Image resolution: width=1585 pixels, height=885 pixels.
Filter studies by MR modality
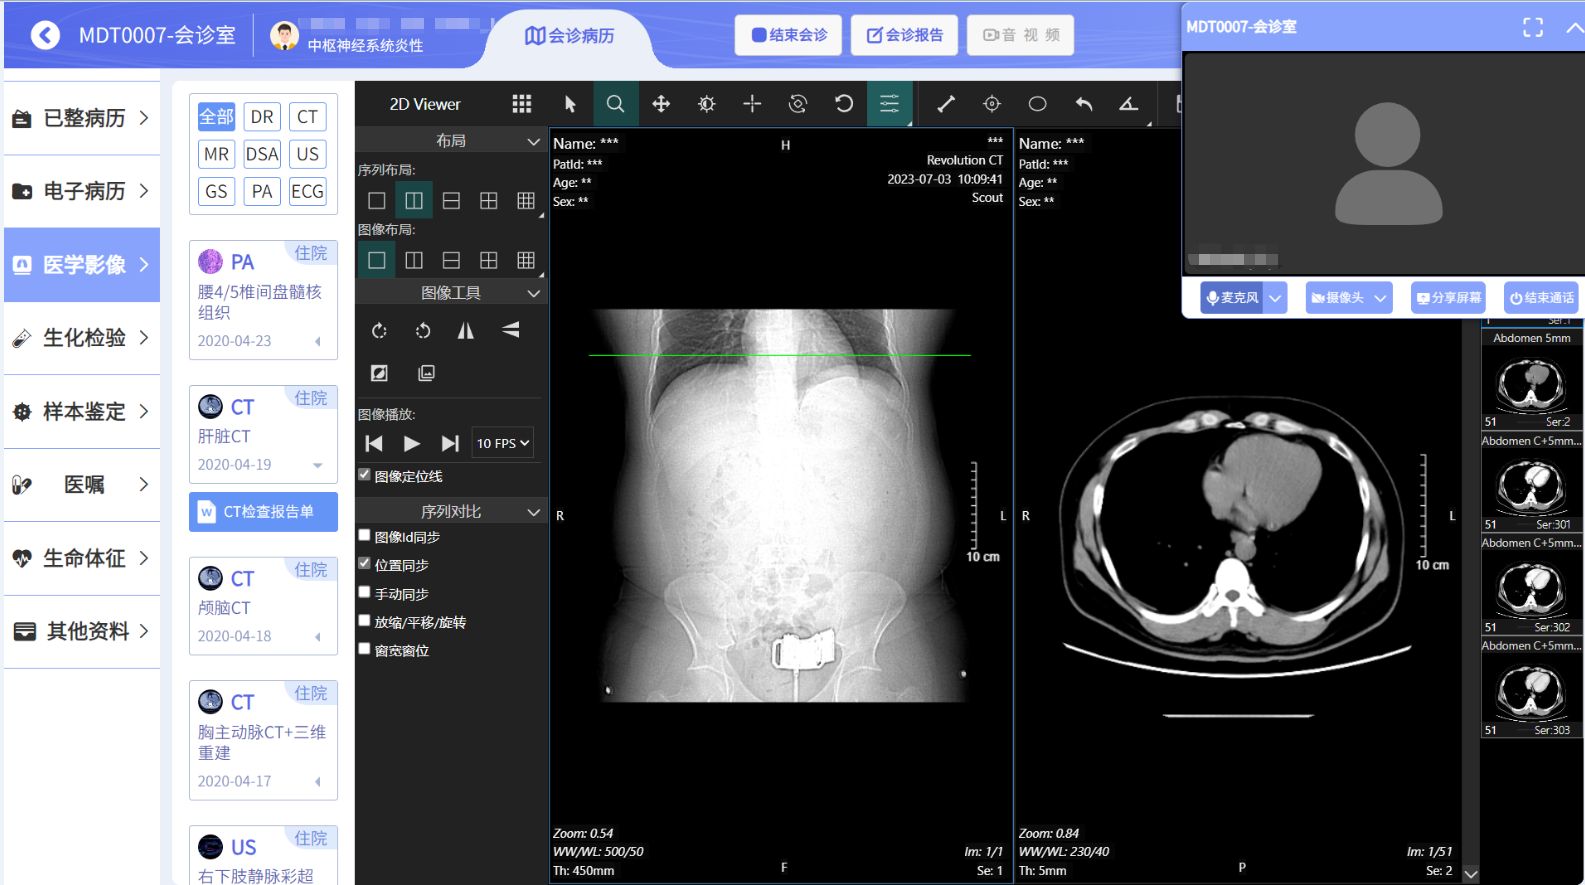click(216, 154)
